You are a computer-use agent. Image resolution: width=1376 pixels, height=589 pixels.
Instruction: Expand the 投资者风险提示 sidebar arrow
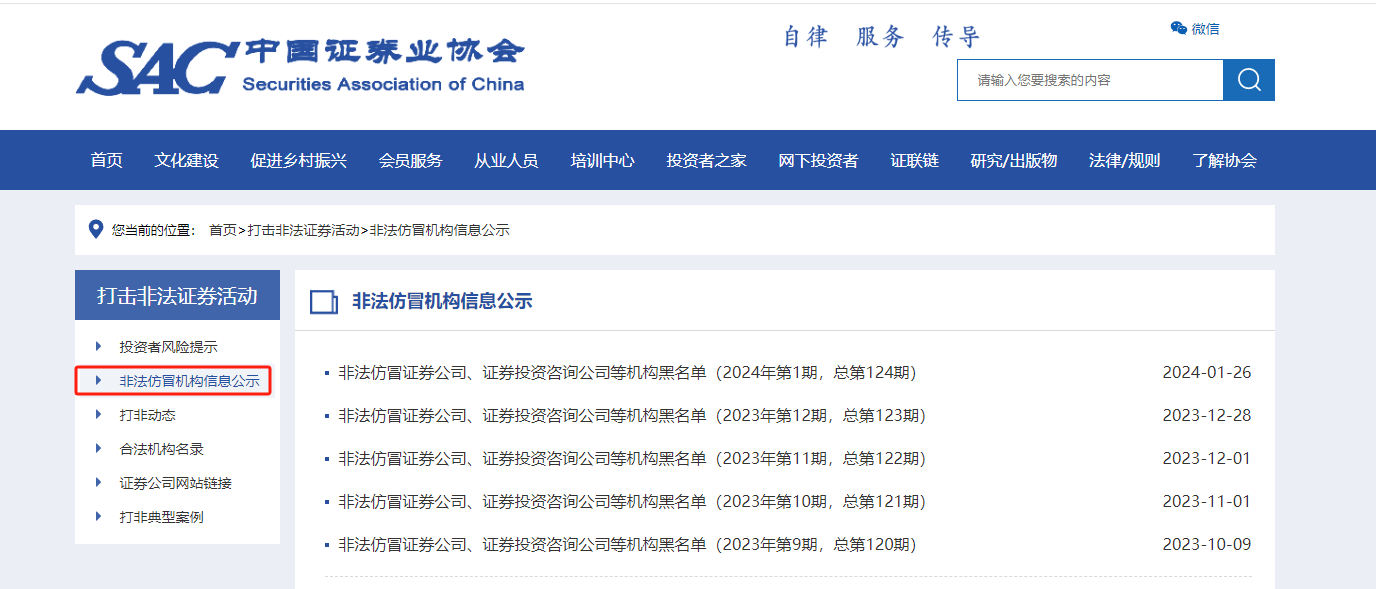pos(99,347)
